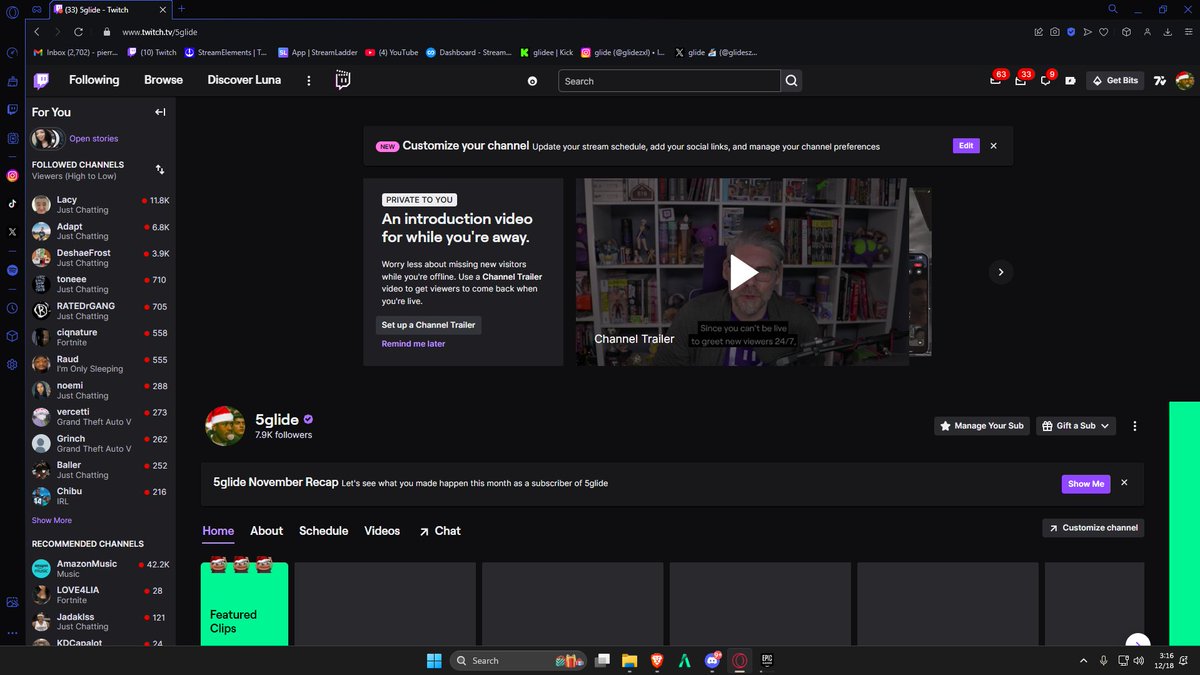Reload the Twitch page
This screenshot has height=675, width=1200.
[78, 32]
